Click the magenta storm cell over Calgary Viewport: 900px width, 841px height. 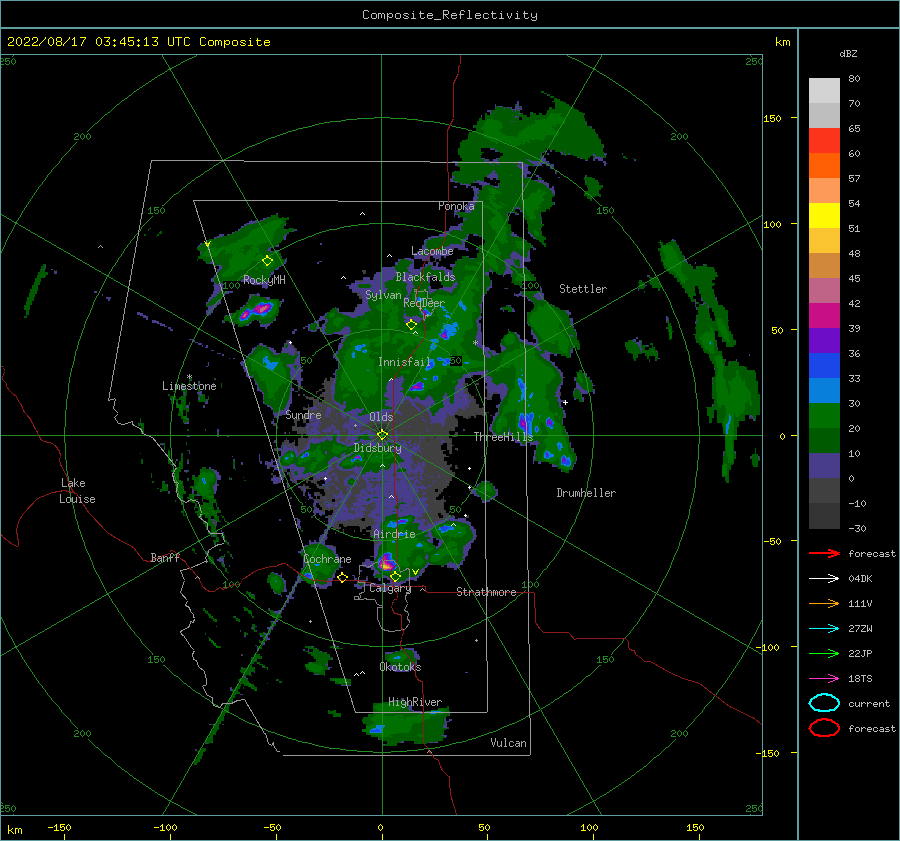click(x=387, y=563)
